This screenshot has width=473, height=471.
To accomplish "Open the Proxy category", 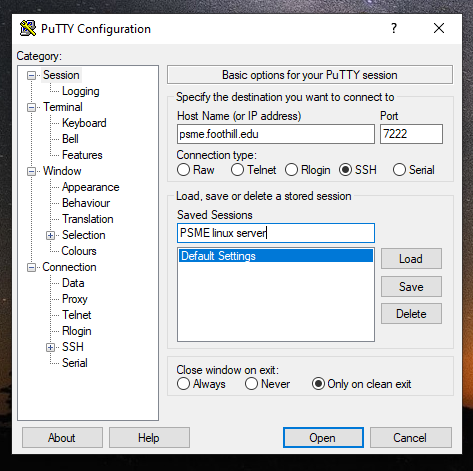I will pos(75,299).
